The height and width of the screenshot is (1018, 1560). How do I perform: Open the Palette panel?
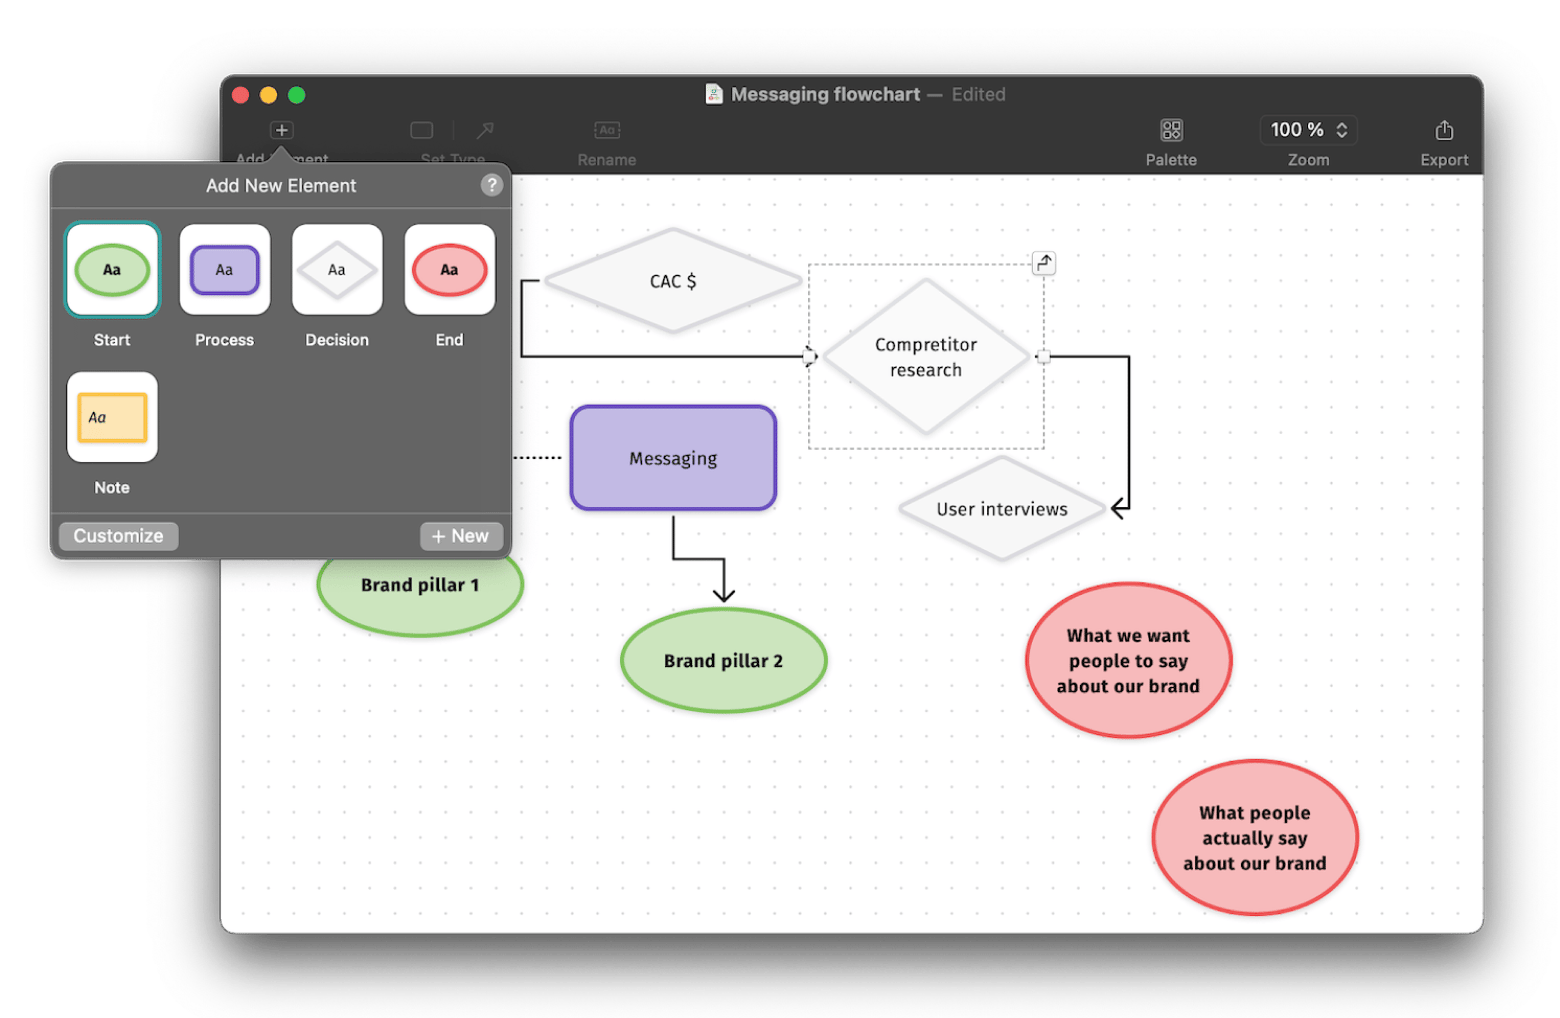tap(1171, 130)
